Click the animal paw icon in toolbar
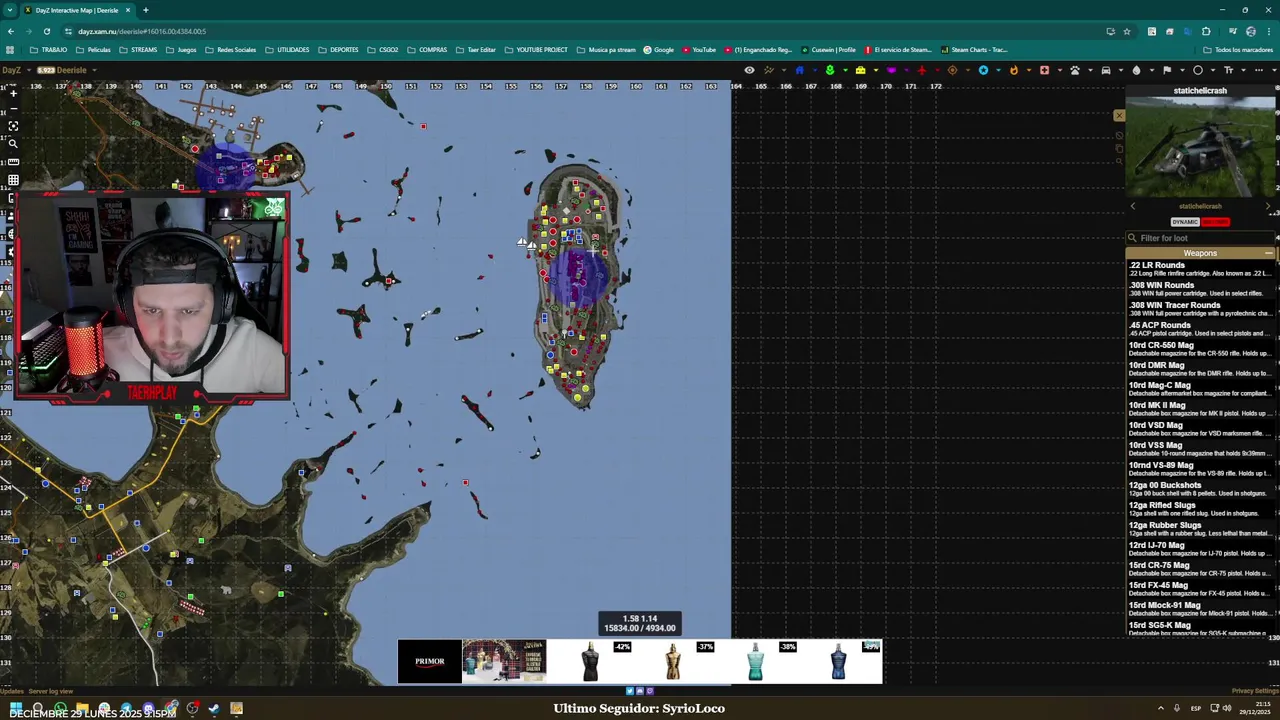Image resolution: width=1280 pixels, height=720 pixels. click(x=1075, y=70)
